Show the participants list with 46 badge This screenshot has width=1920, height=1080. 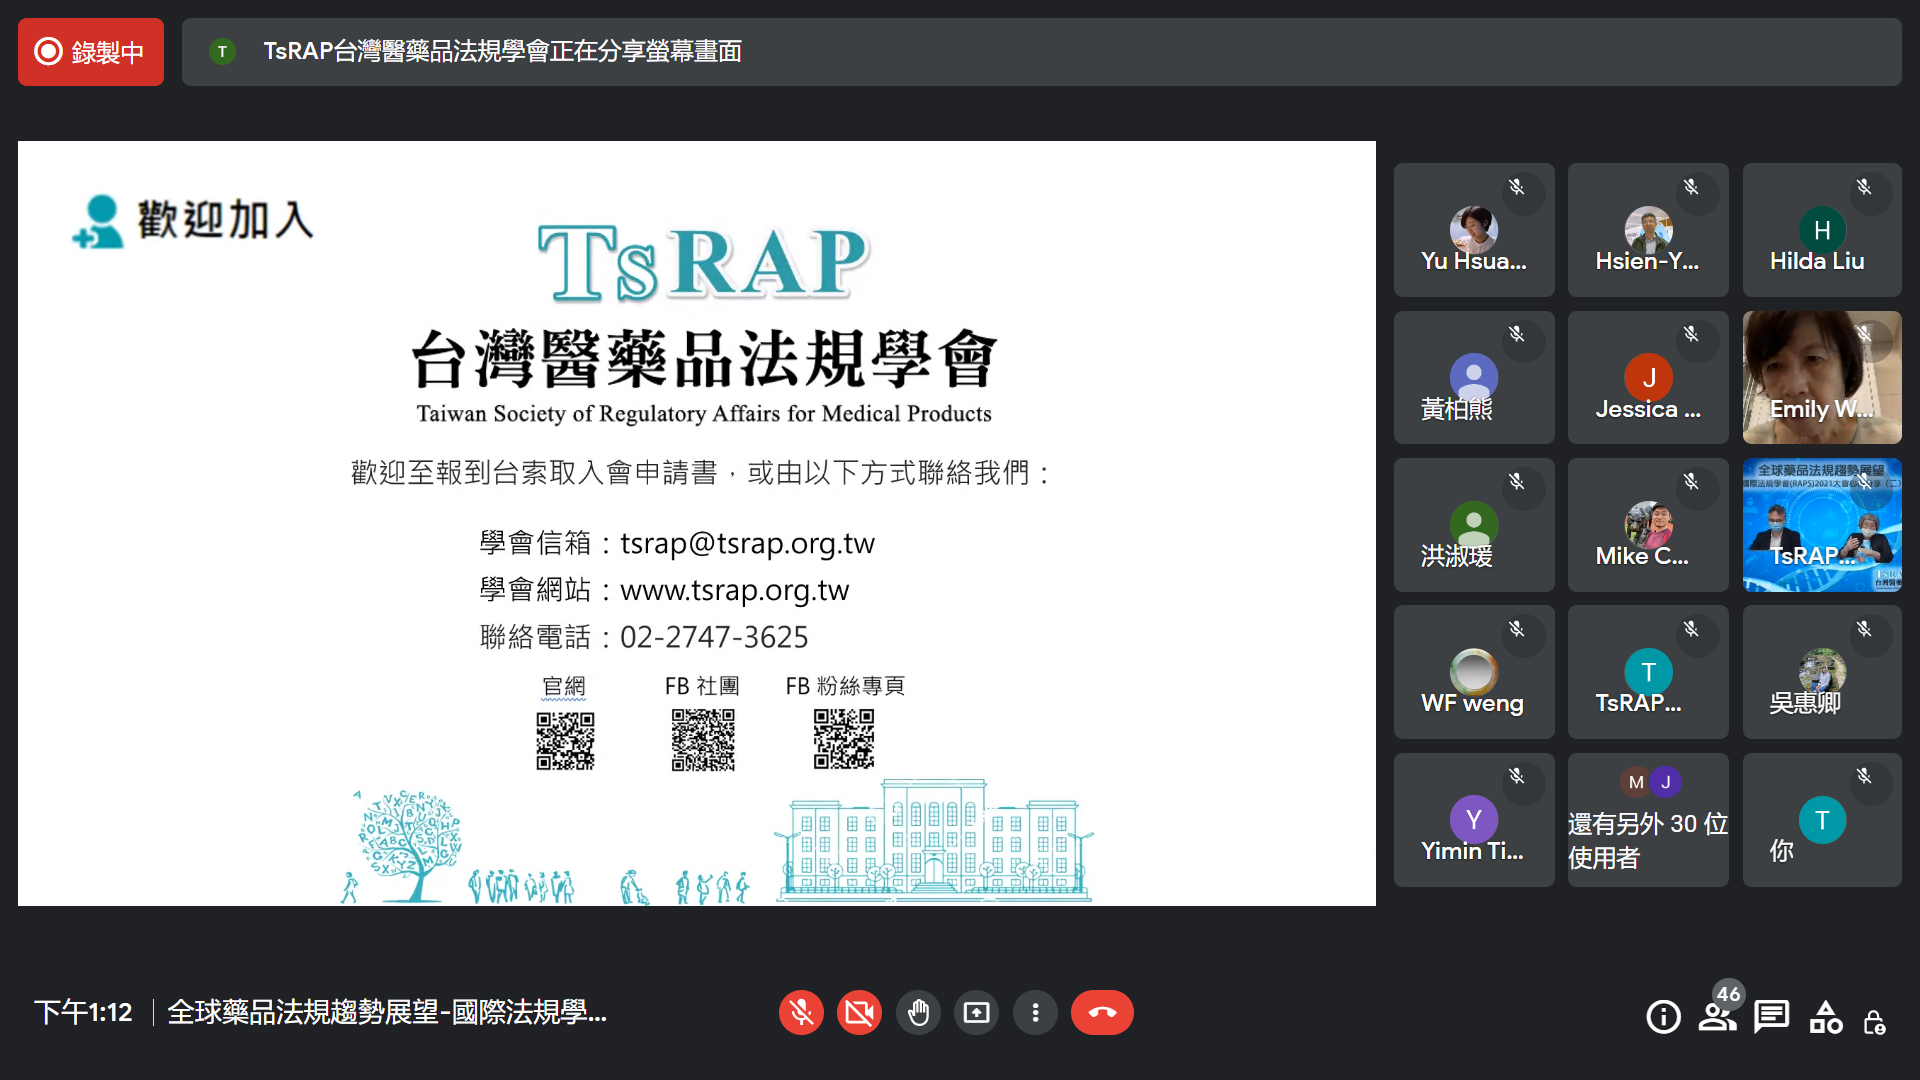click(1717, 1017)
